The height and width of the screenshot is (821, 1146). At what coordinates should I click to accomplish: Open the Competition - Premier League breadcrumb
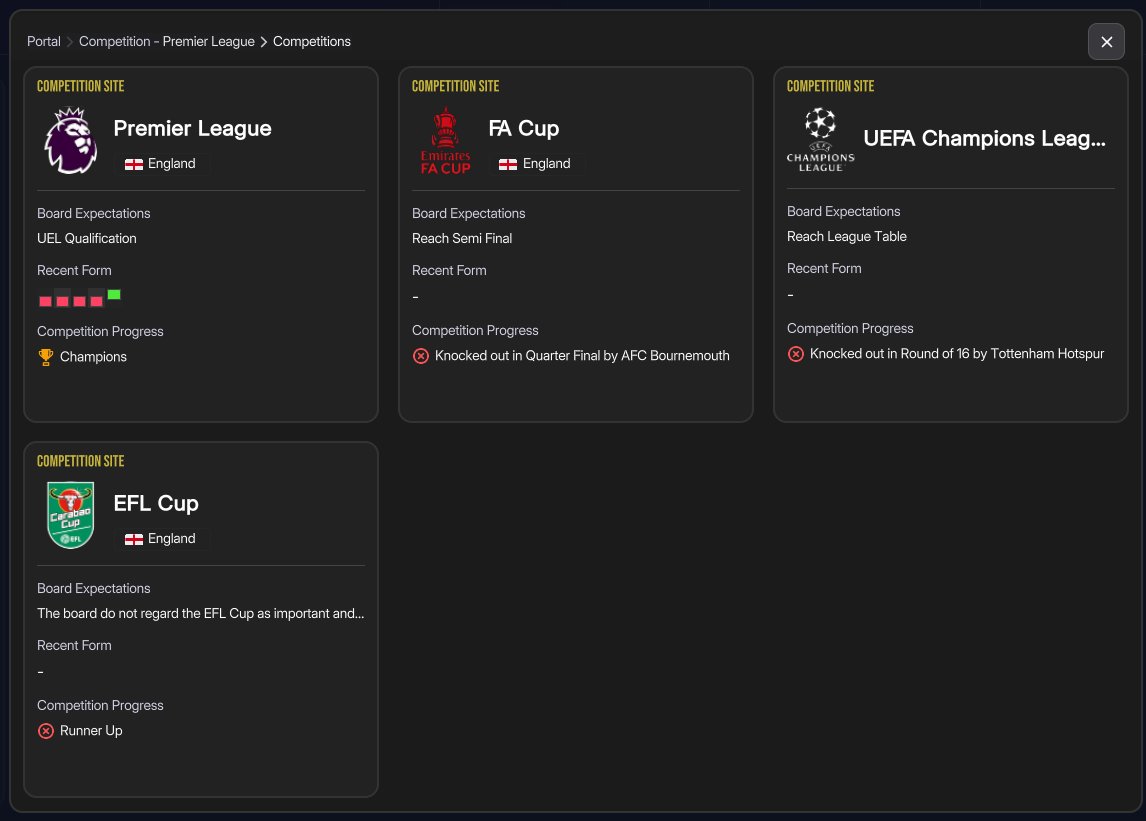166,42
